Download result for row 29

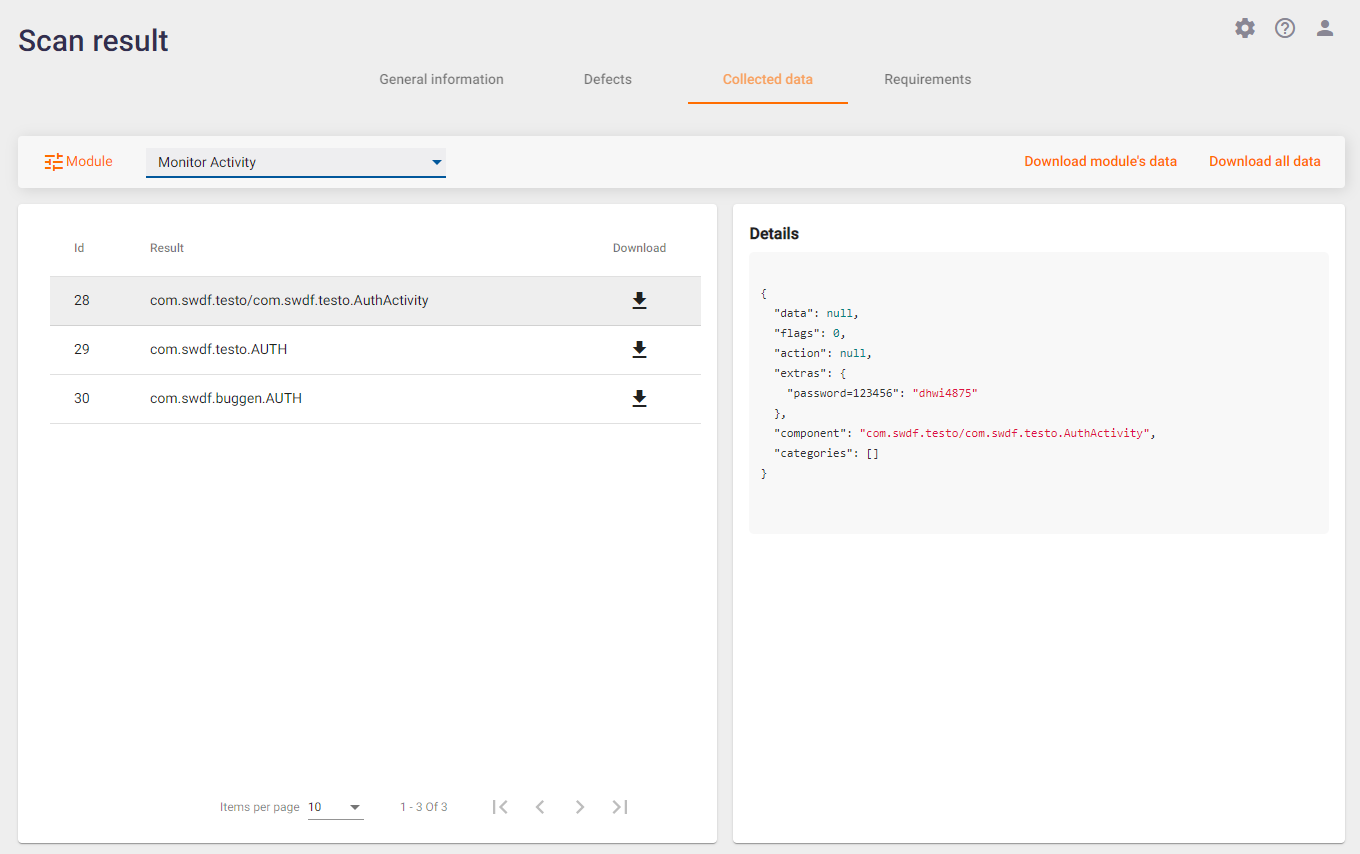pyautogui.click(x=640, y=349)
